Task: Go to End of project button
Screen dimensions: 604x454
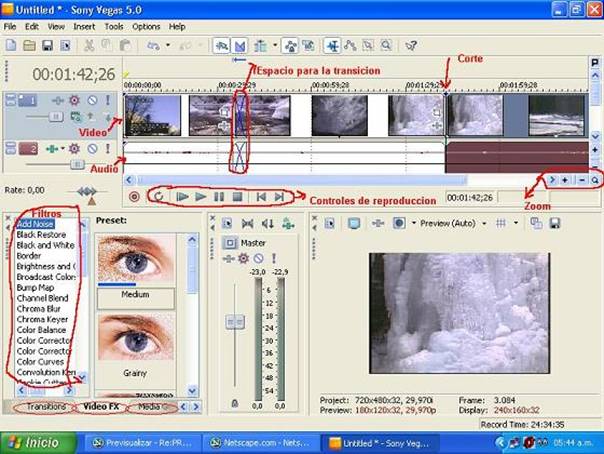Action: click(279, 197)
